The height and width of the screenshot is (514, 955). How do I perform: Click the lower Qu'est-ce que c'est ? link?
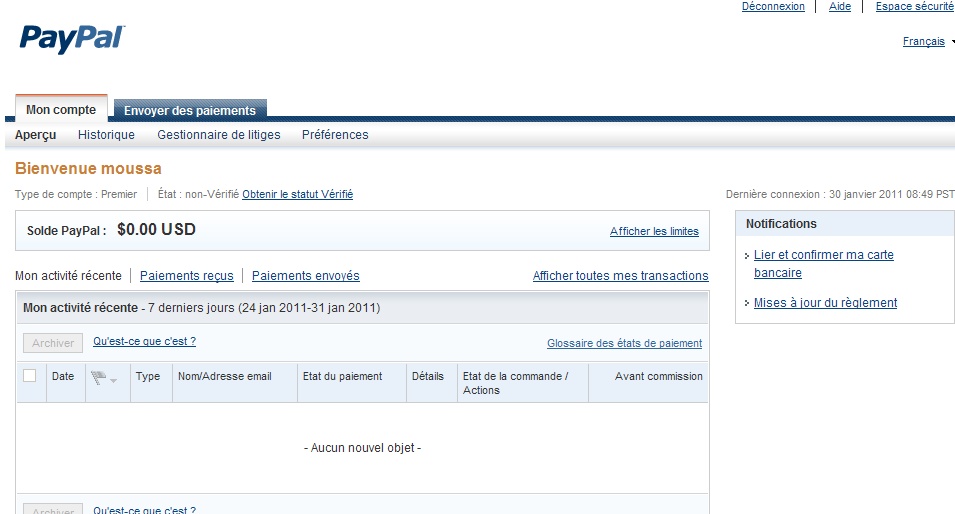point(144,510)
